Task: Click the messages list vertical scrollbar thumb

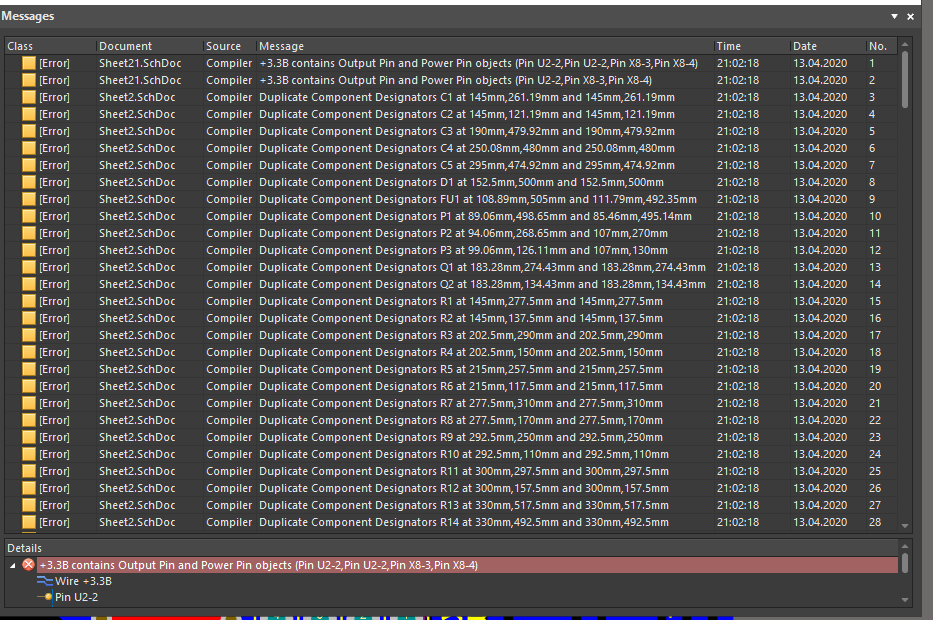Action: coord(905,79)
